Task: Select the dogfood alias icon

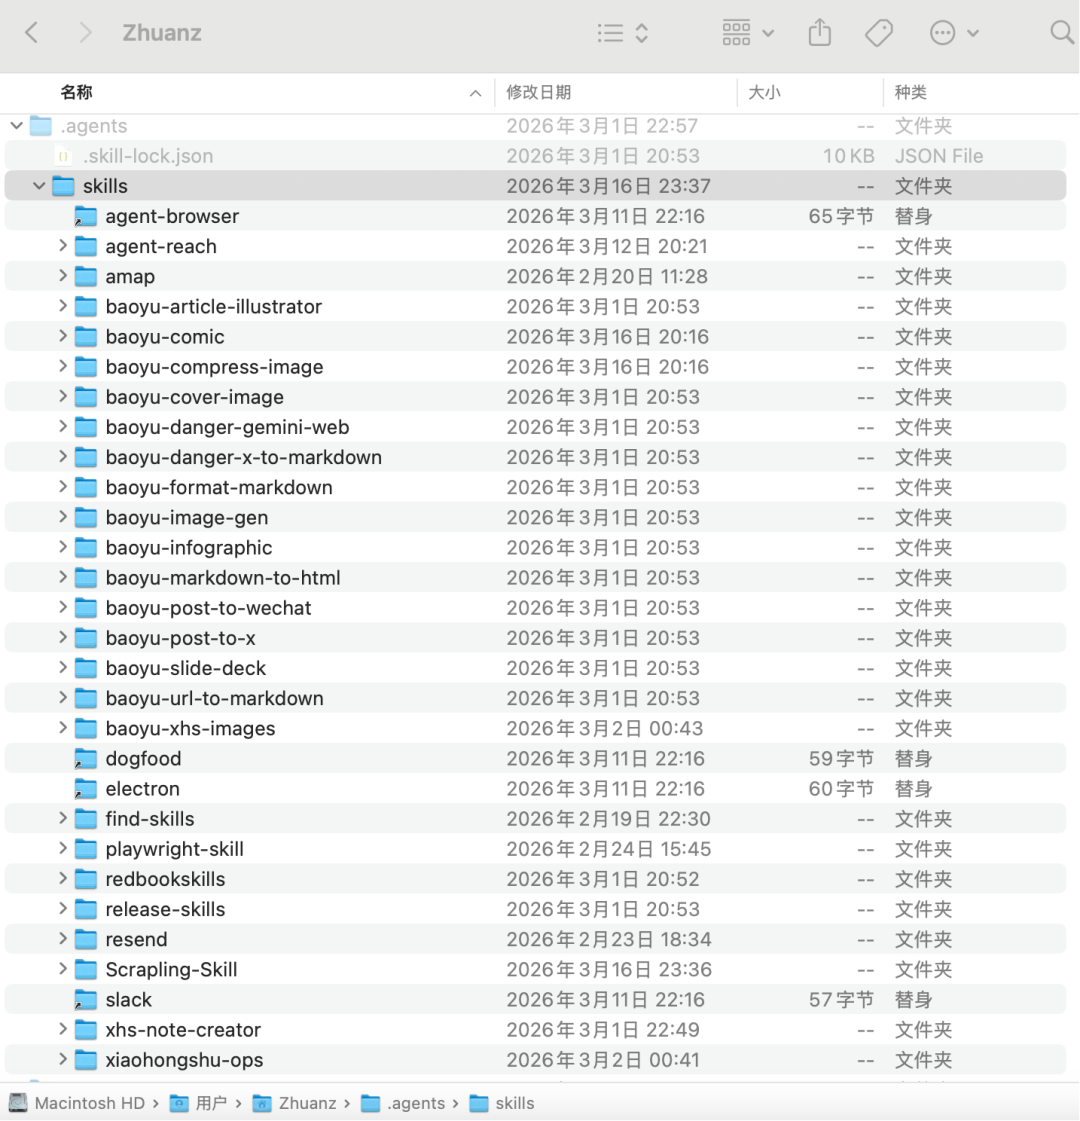Action: click(x=86, y=759)
